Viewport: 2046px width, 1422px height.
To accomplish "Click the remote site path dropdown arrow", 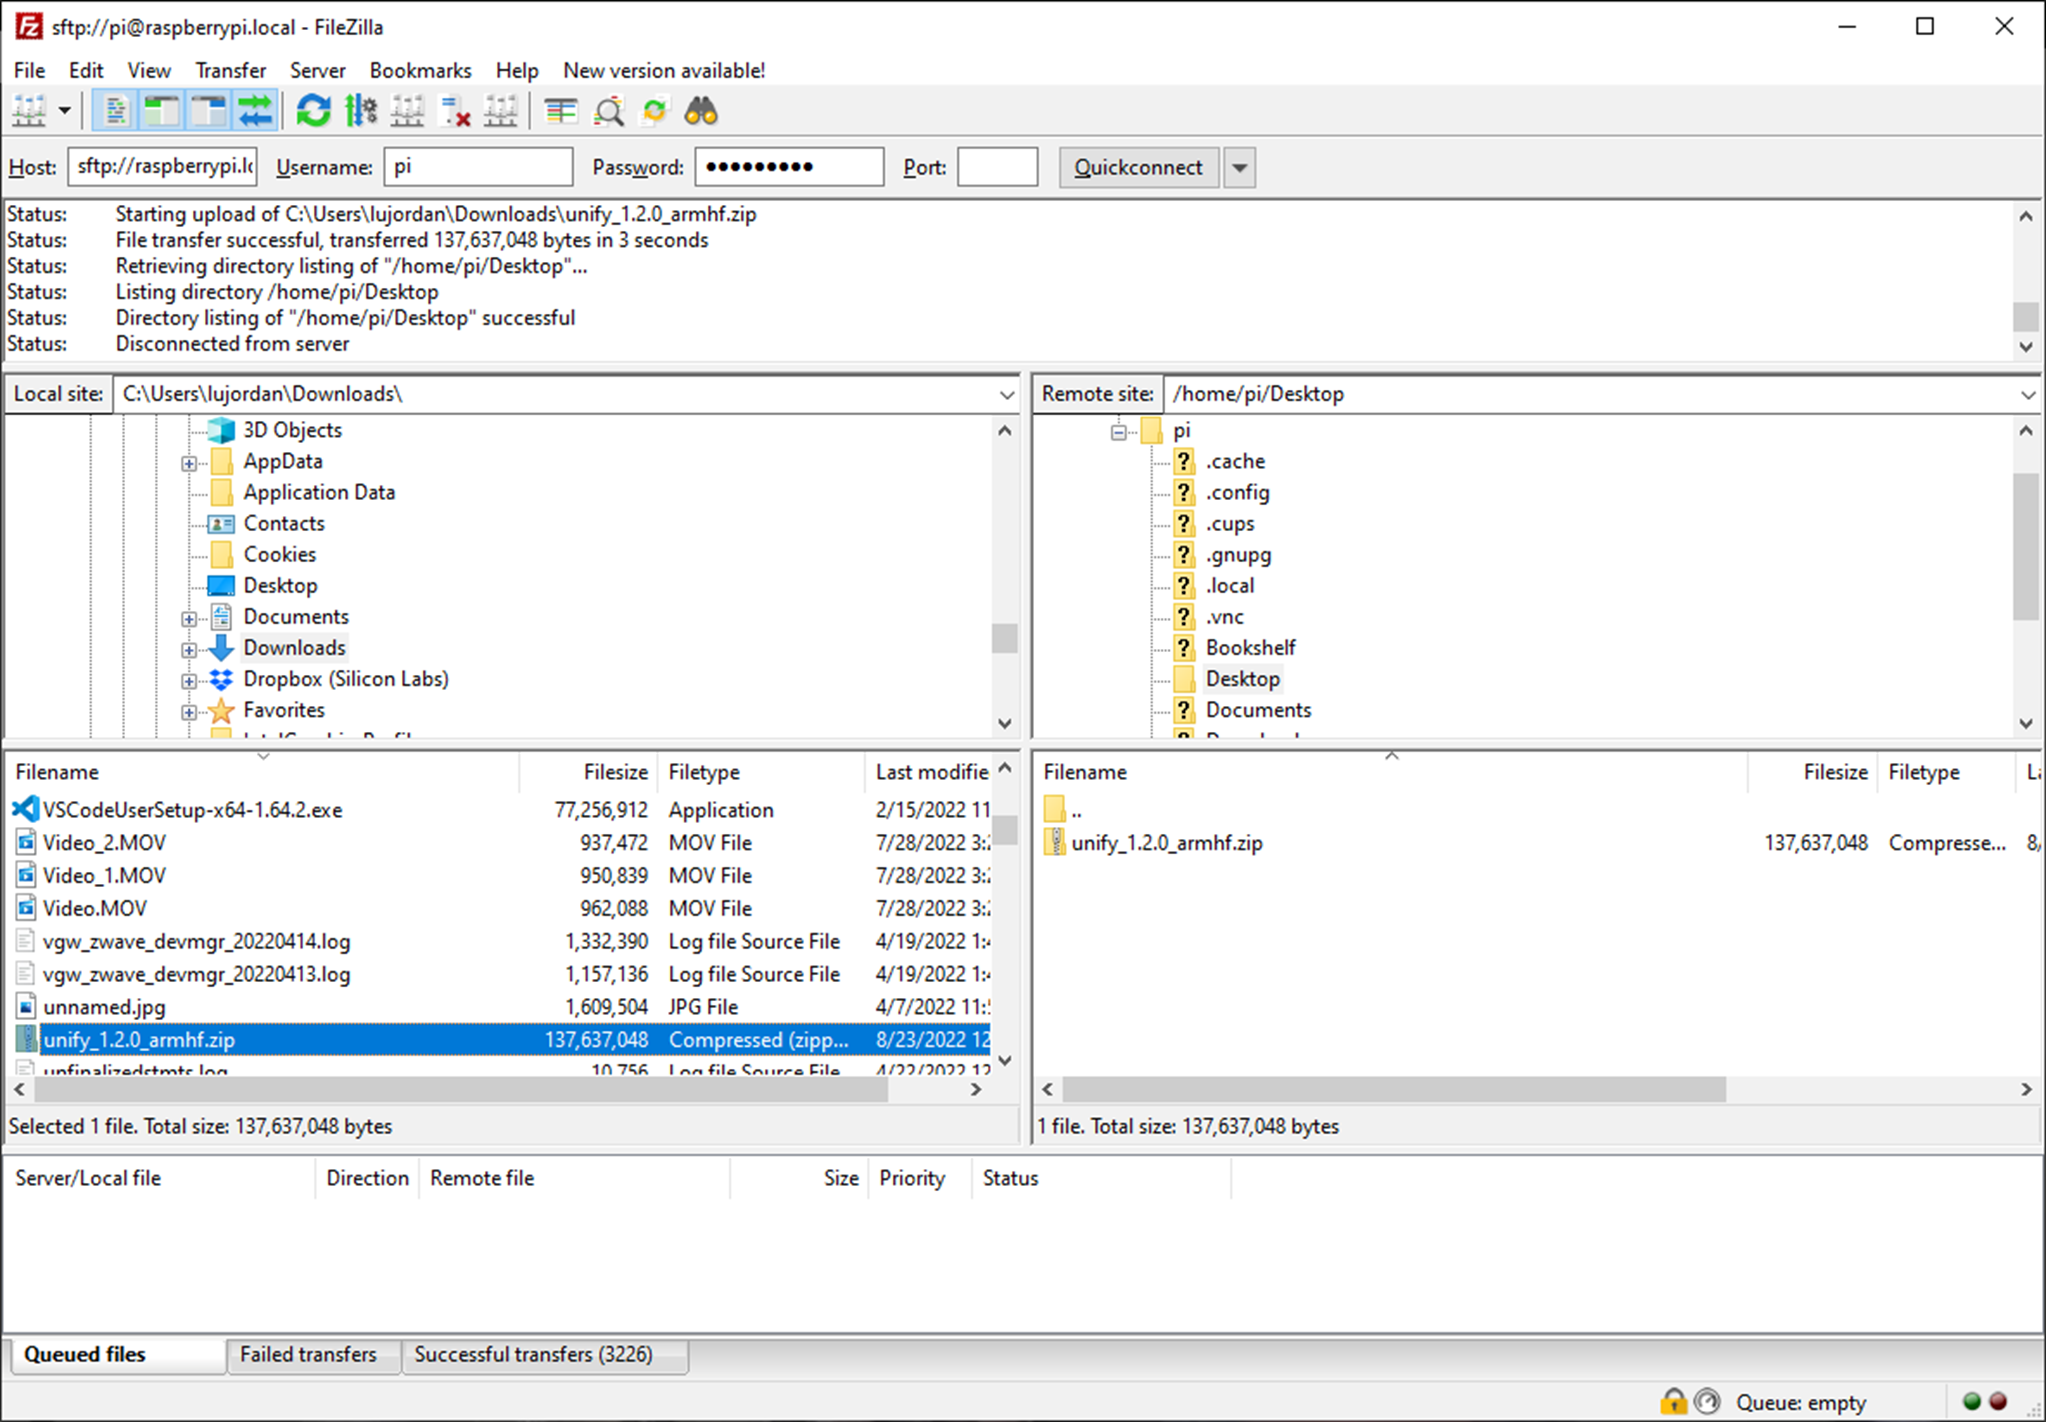I will 2026,395.
